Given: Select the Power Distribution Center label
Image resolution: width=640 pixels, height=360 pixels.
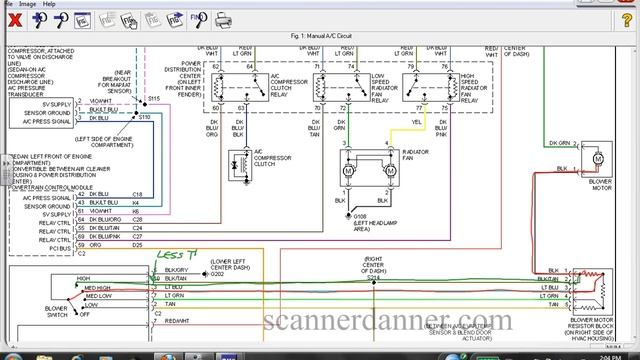Looking at the screenshot, I should click(x=183, y=79).
